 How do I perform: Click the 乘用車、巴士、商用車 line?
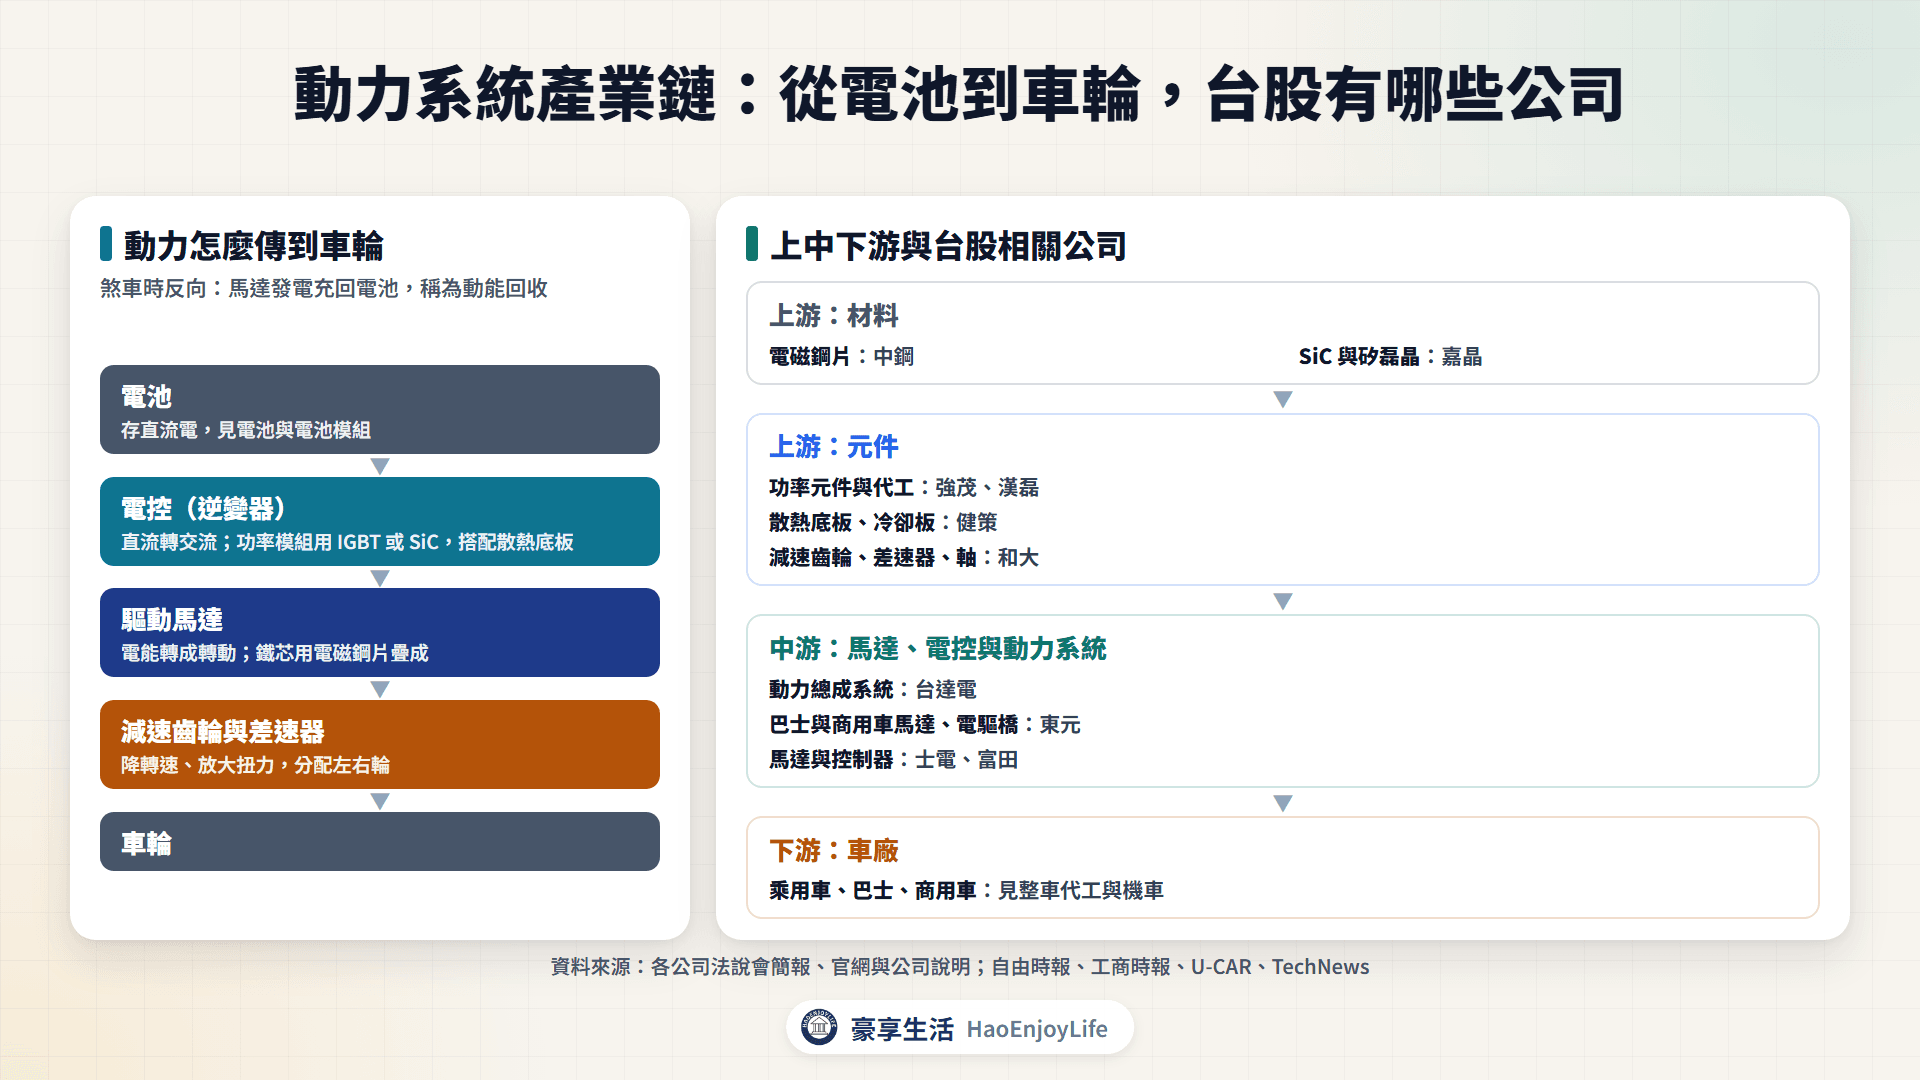pyautogui.click(x=966, y=891)
